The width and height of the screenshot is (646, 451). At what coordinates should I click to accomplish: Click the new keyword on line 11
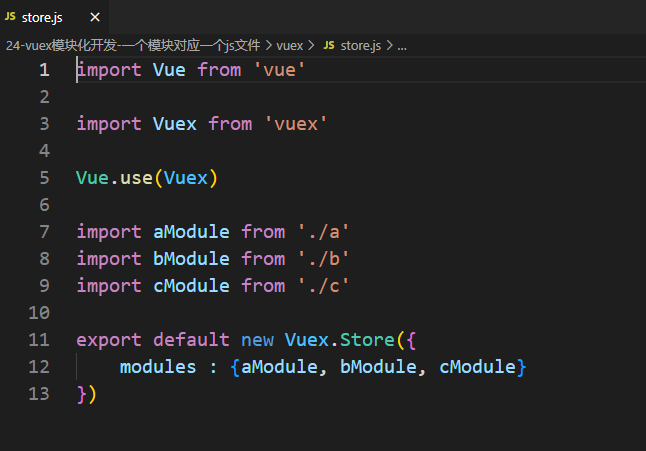257,340
